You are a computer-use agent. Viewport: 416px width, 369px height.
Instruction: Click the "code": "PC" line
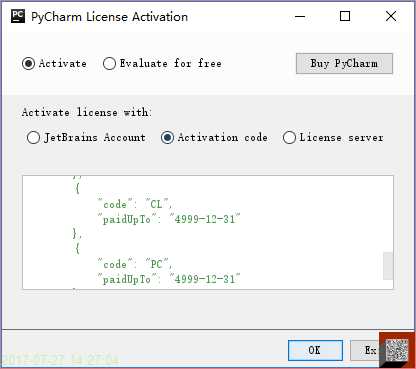pyautogui.click(x=135, y=264)
